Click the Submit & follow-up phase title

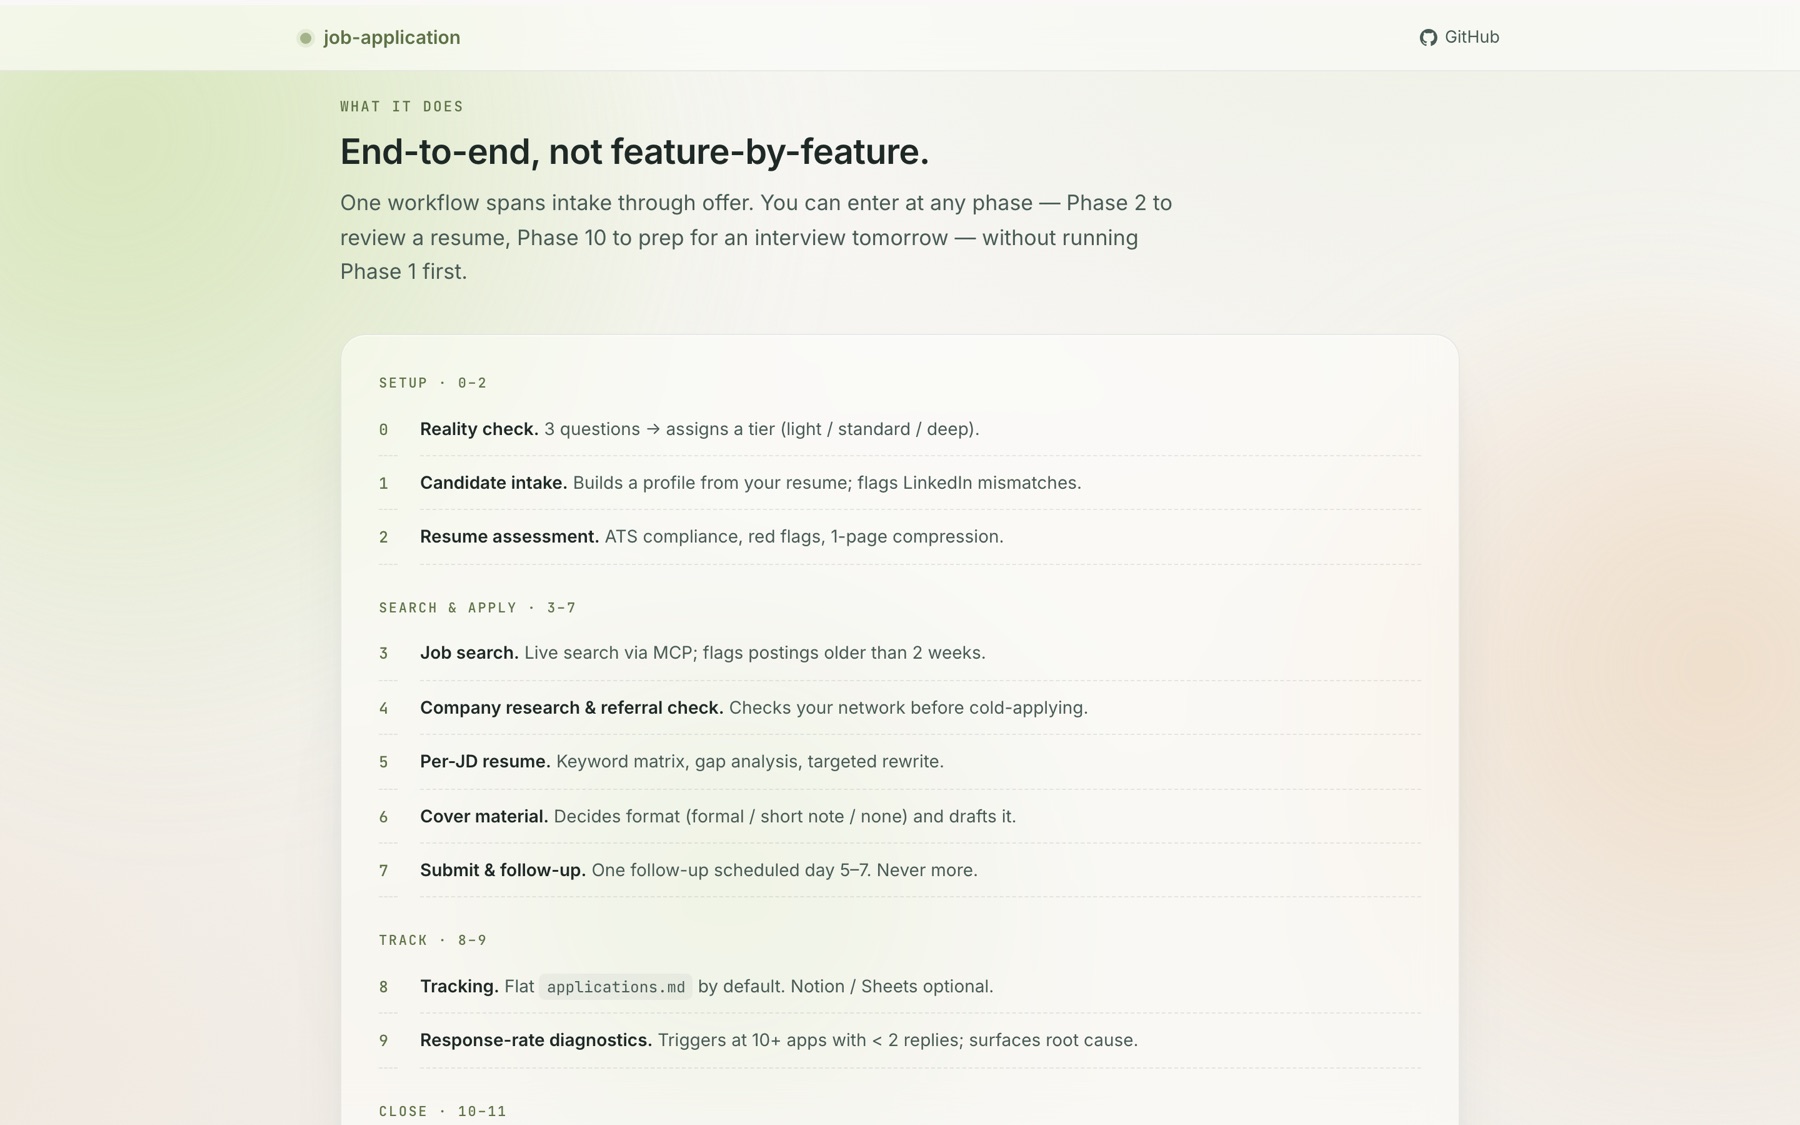click(502, 871)
